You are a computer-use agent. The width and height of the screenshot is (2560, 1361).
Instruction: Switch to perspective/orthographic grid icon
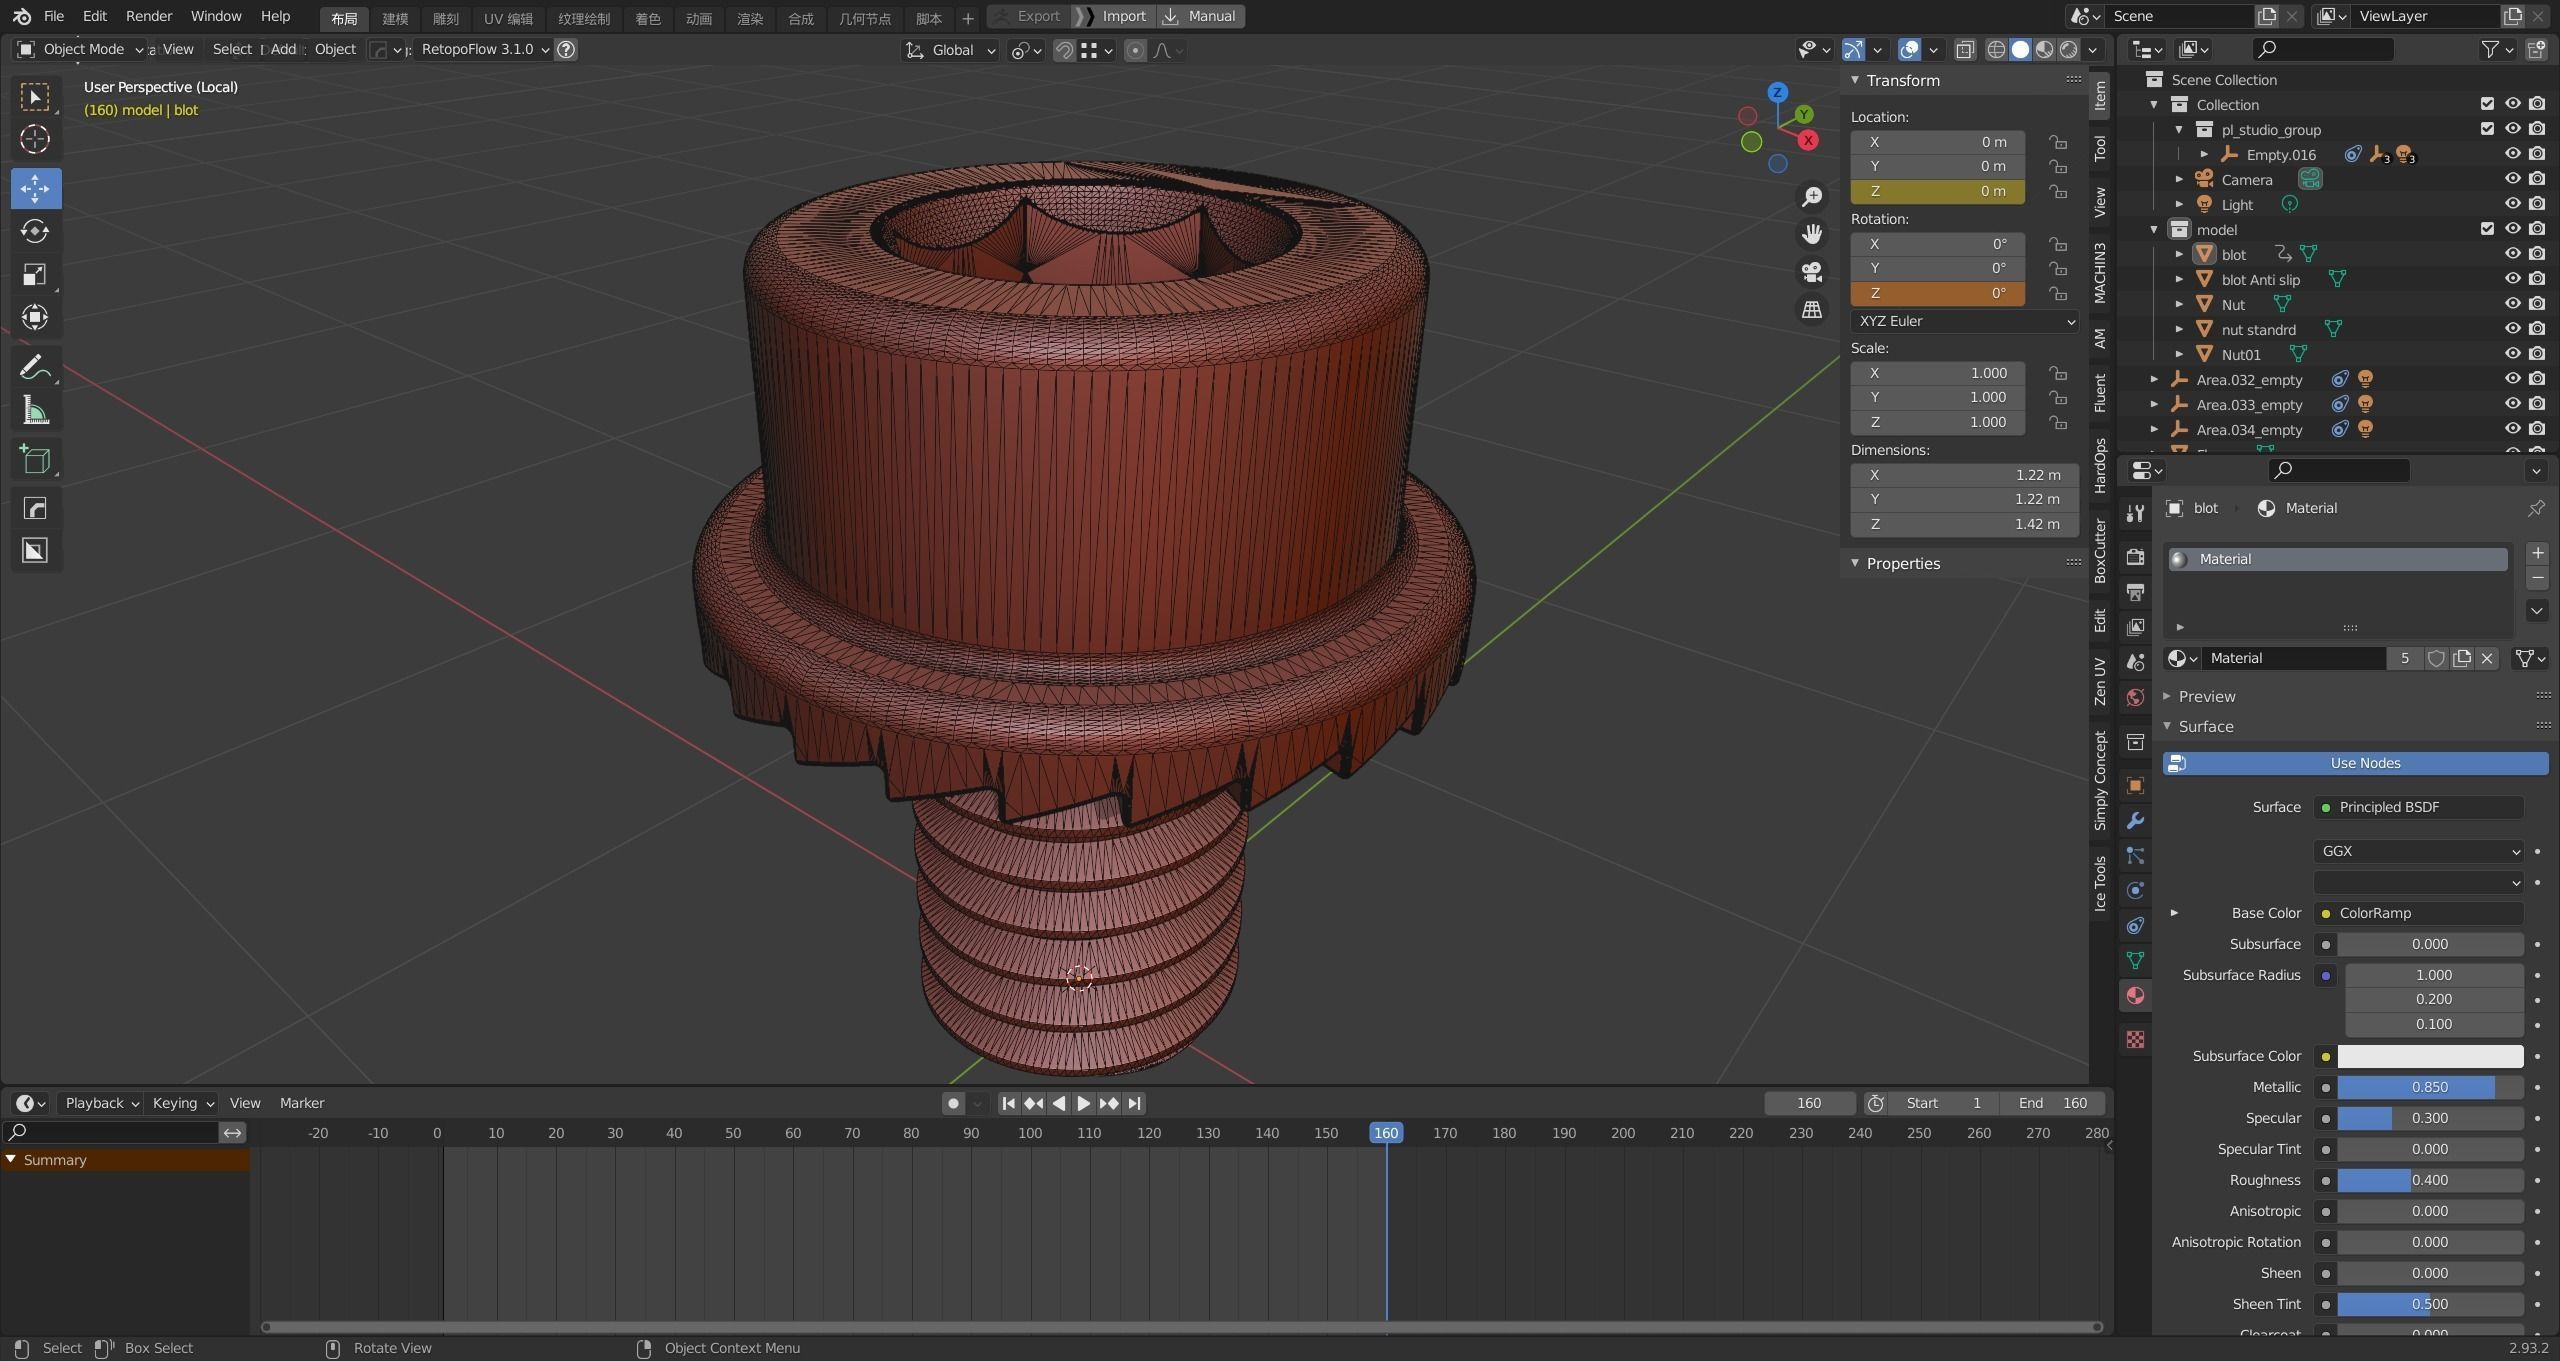1811,310
